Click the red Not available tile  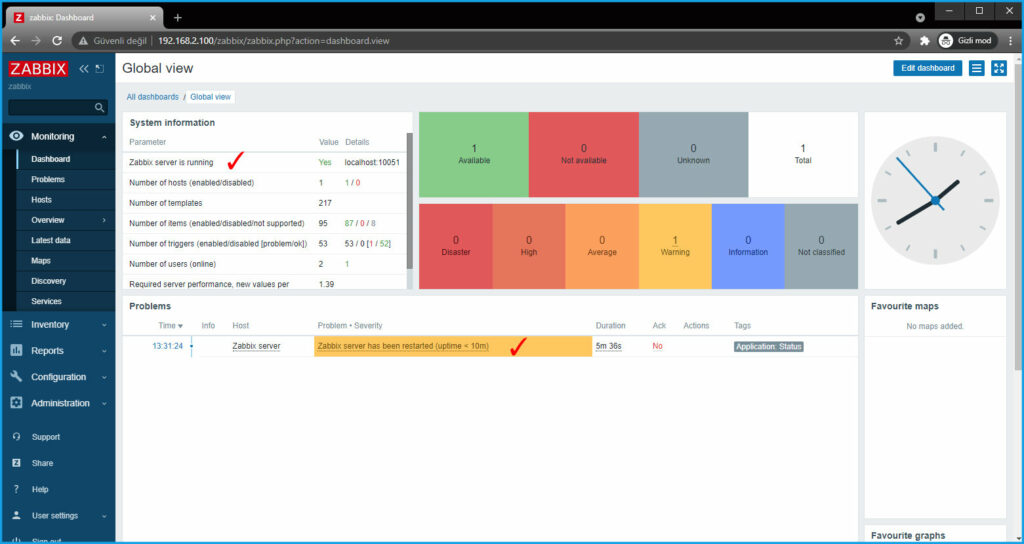tap(584, 155)
